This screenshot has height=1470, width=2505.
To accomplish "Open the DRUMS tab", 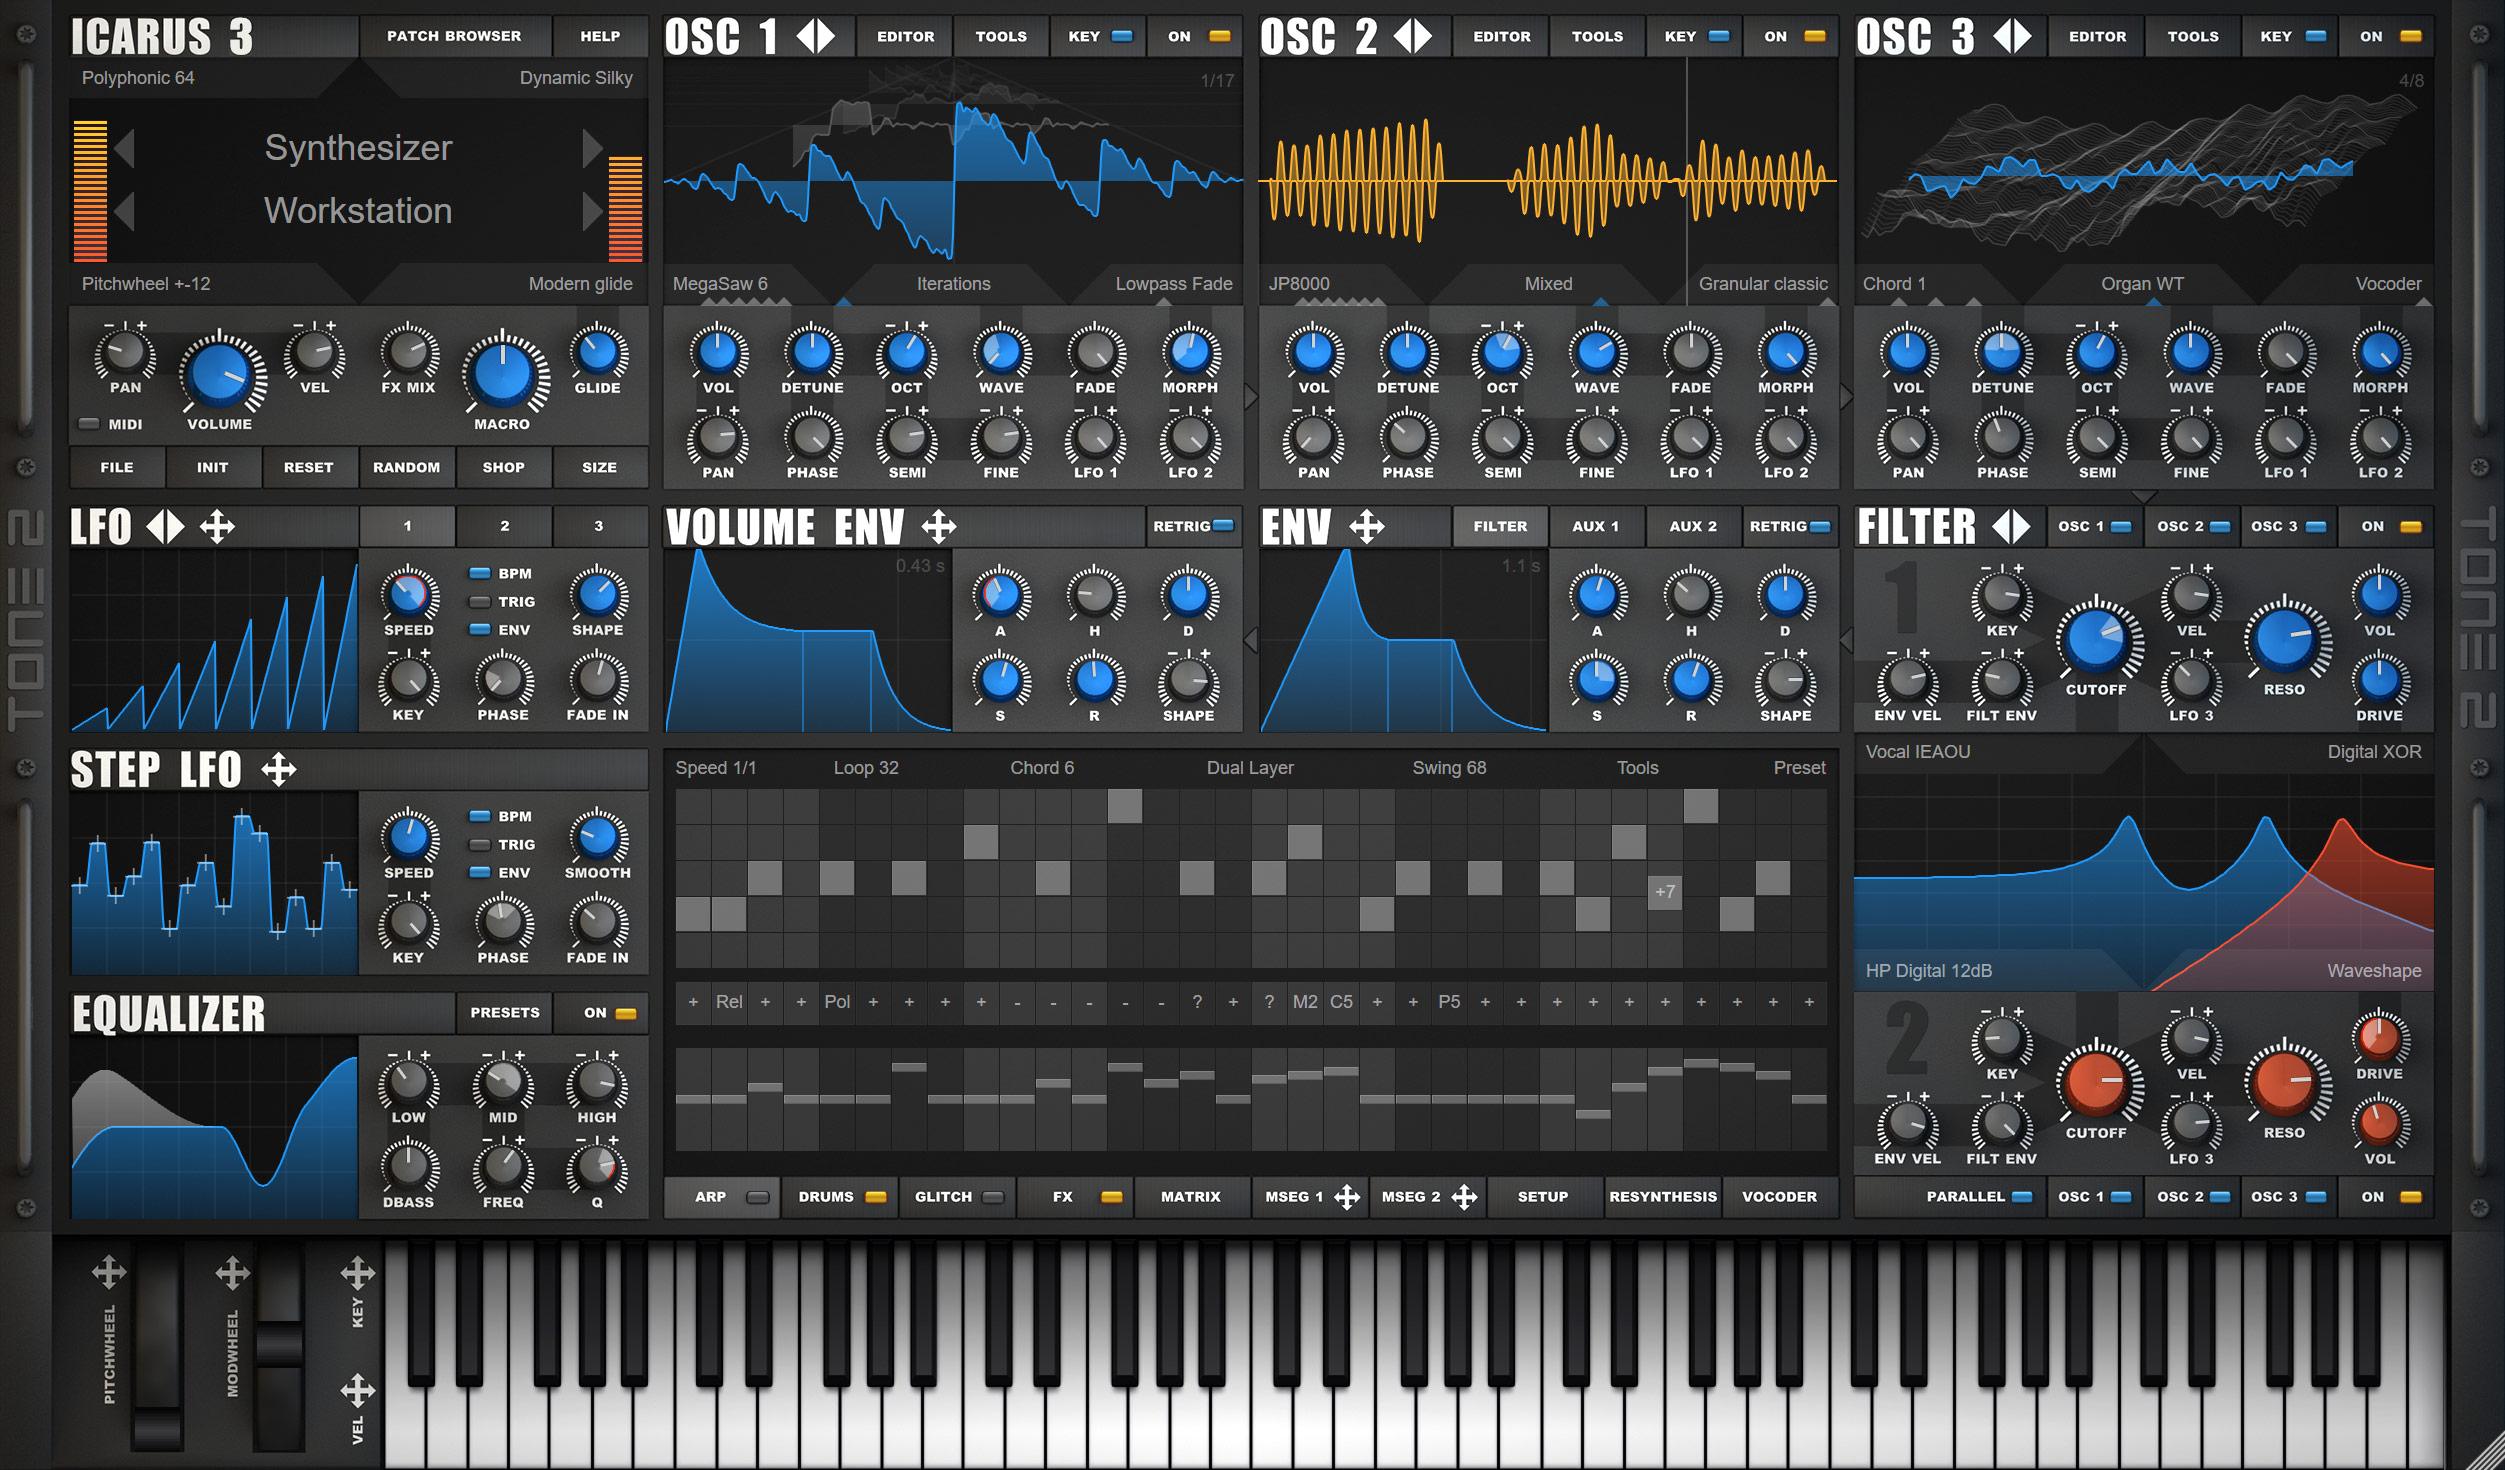I will coord(841,1197).
